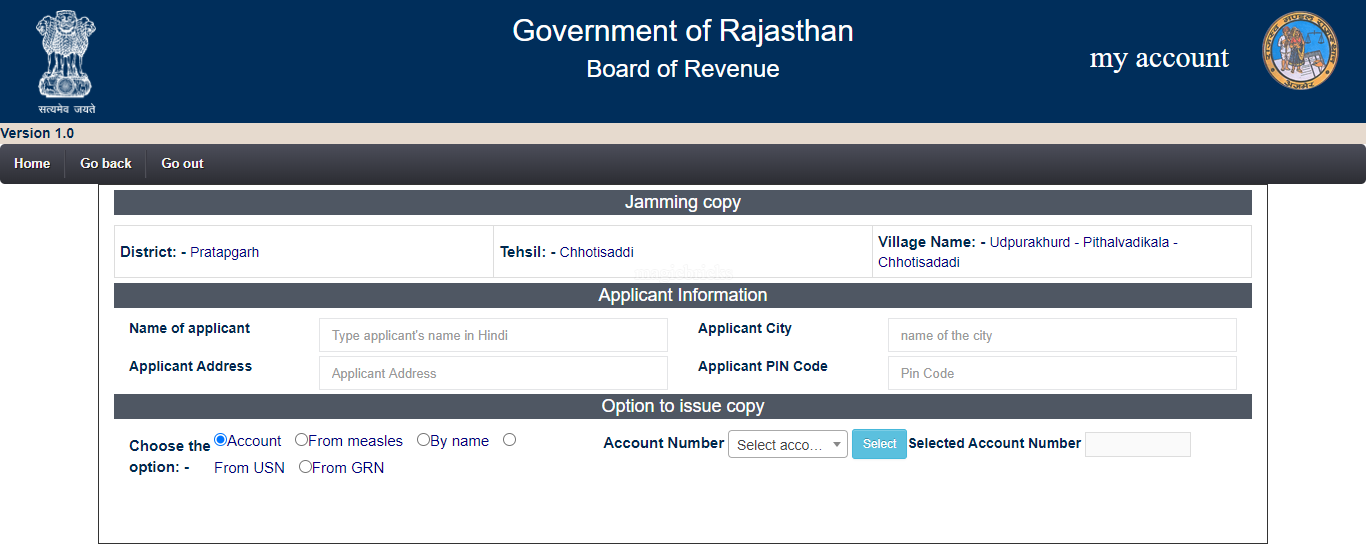The height and width of the screenshot is (548, 1366).
Task: Click the Applicant PIN Code field
Action: click(x=1061, y=374)
